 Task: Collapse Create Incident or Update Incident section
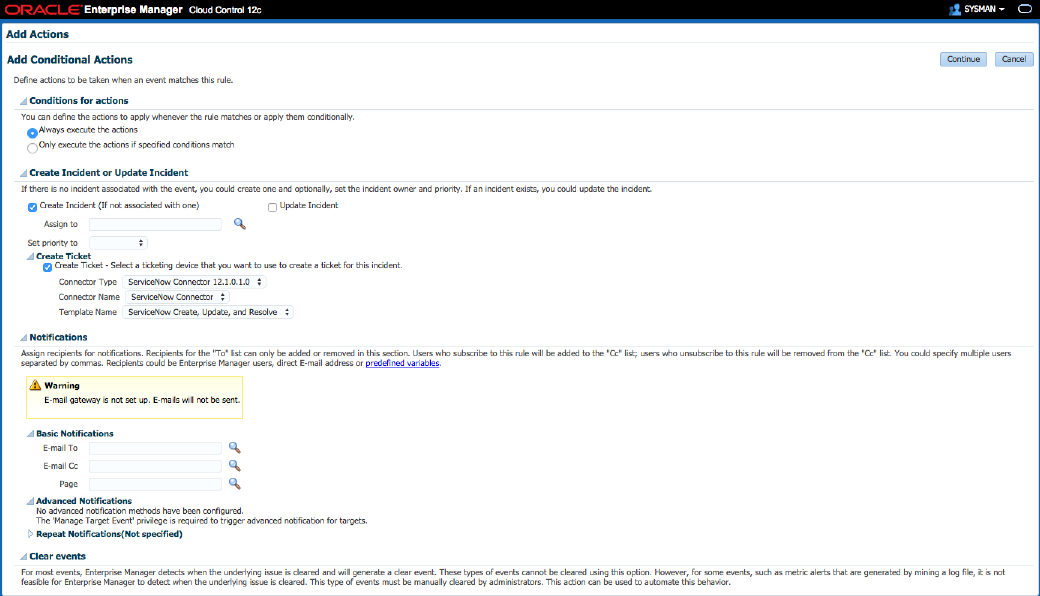click(23, 173)
